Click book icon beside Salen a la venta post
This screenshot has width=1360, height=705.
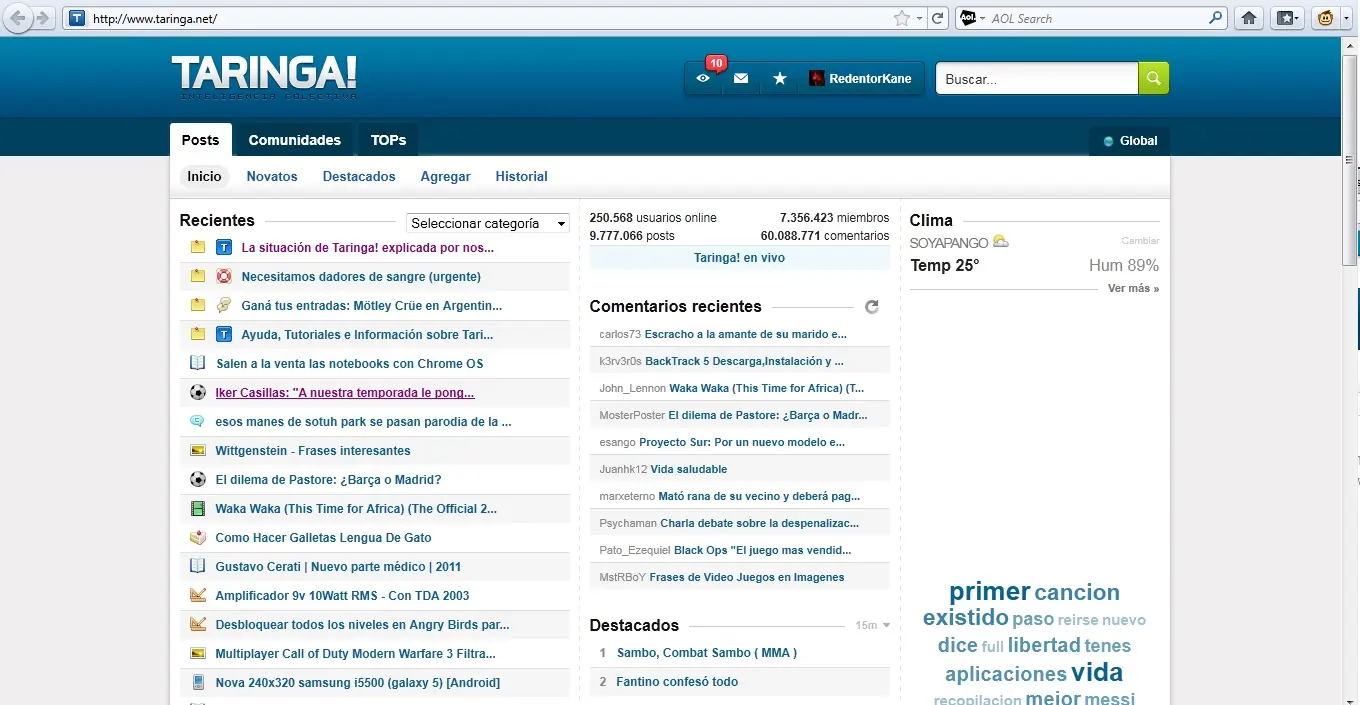[197, 363]
